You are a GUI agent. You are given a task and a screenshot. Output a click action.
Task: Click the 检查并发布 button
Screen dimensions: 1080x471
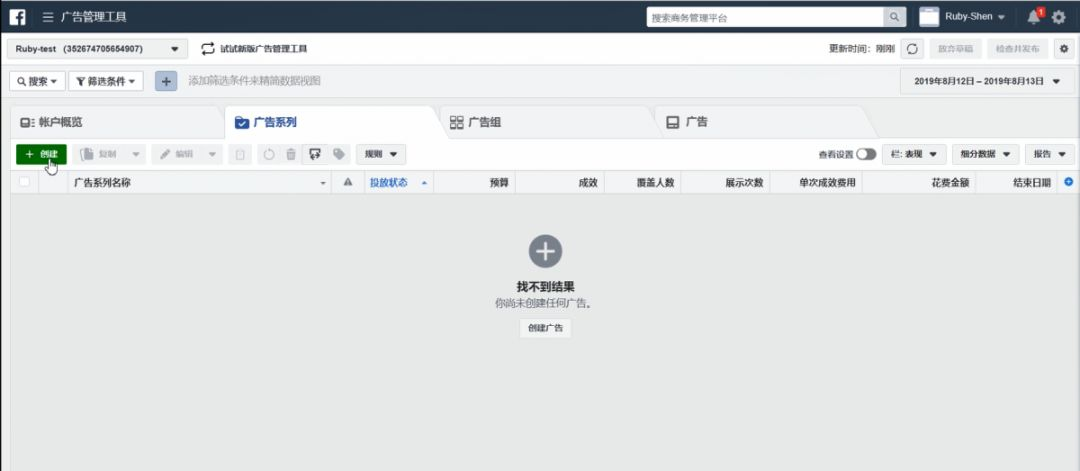click(x=1017, y=49)
